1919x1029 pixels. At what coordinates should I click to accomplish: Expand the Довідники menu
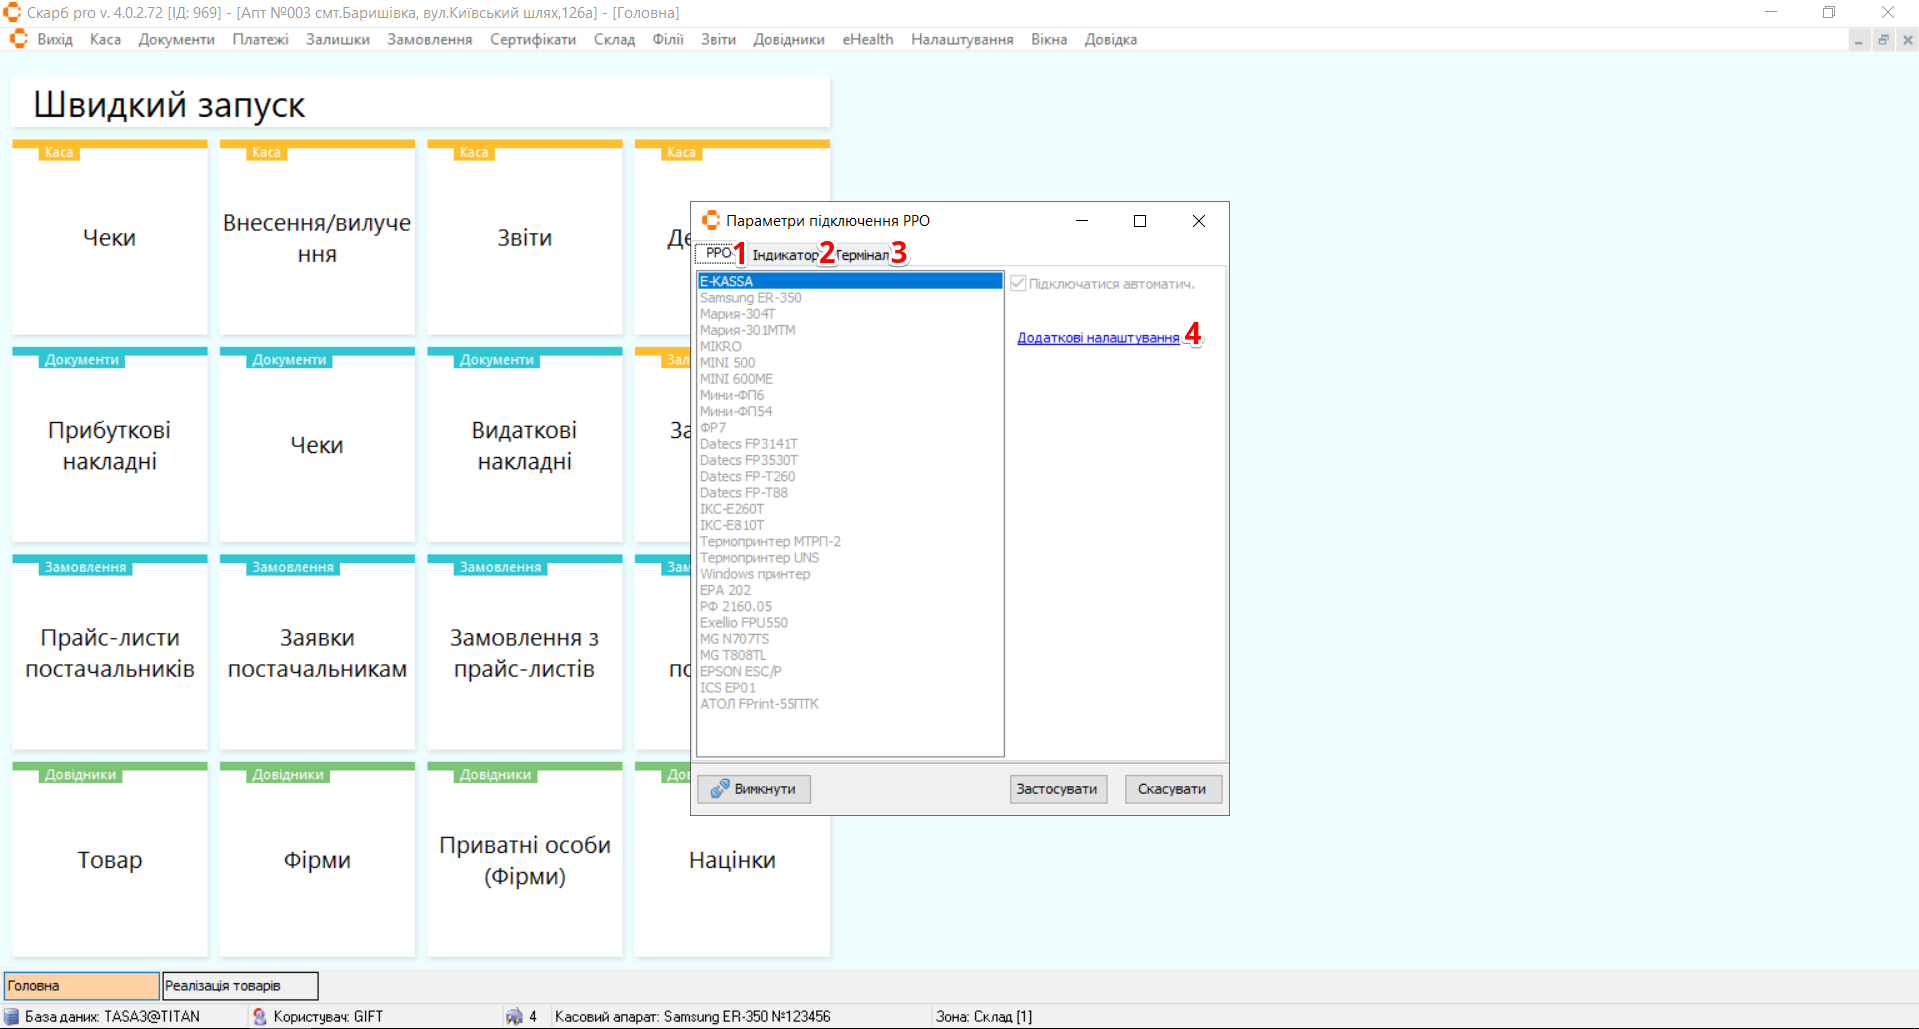point(788,40)
